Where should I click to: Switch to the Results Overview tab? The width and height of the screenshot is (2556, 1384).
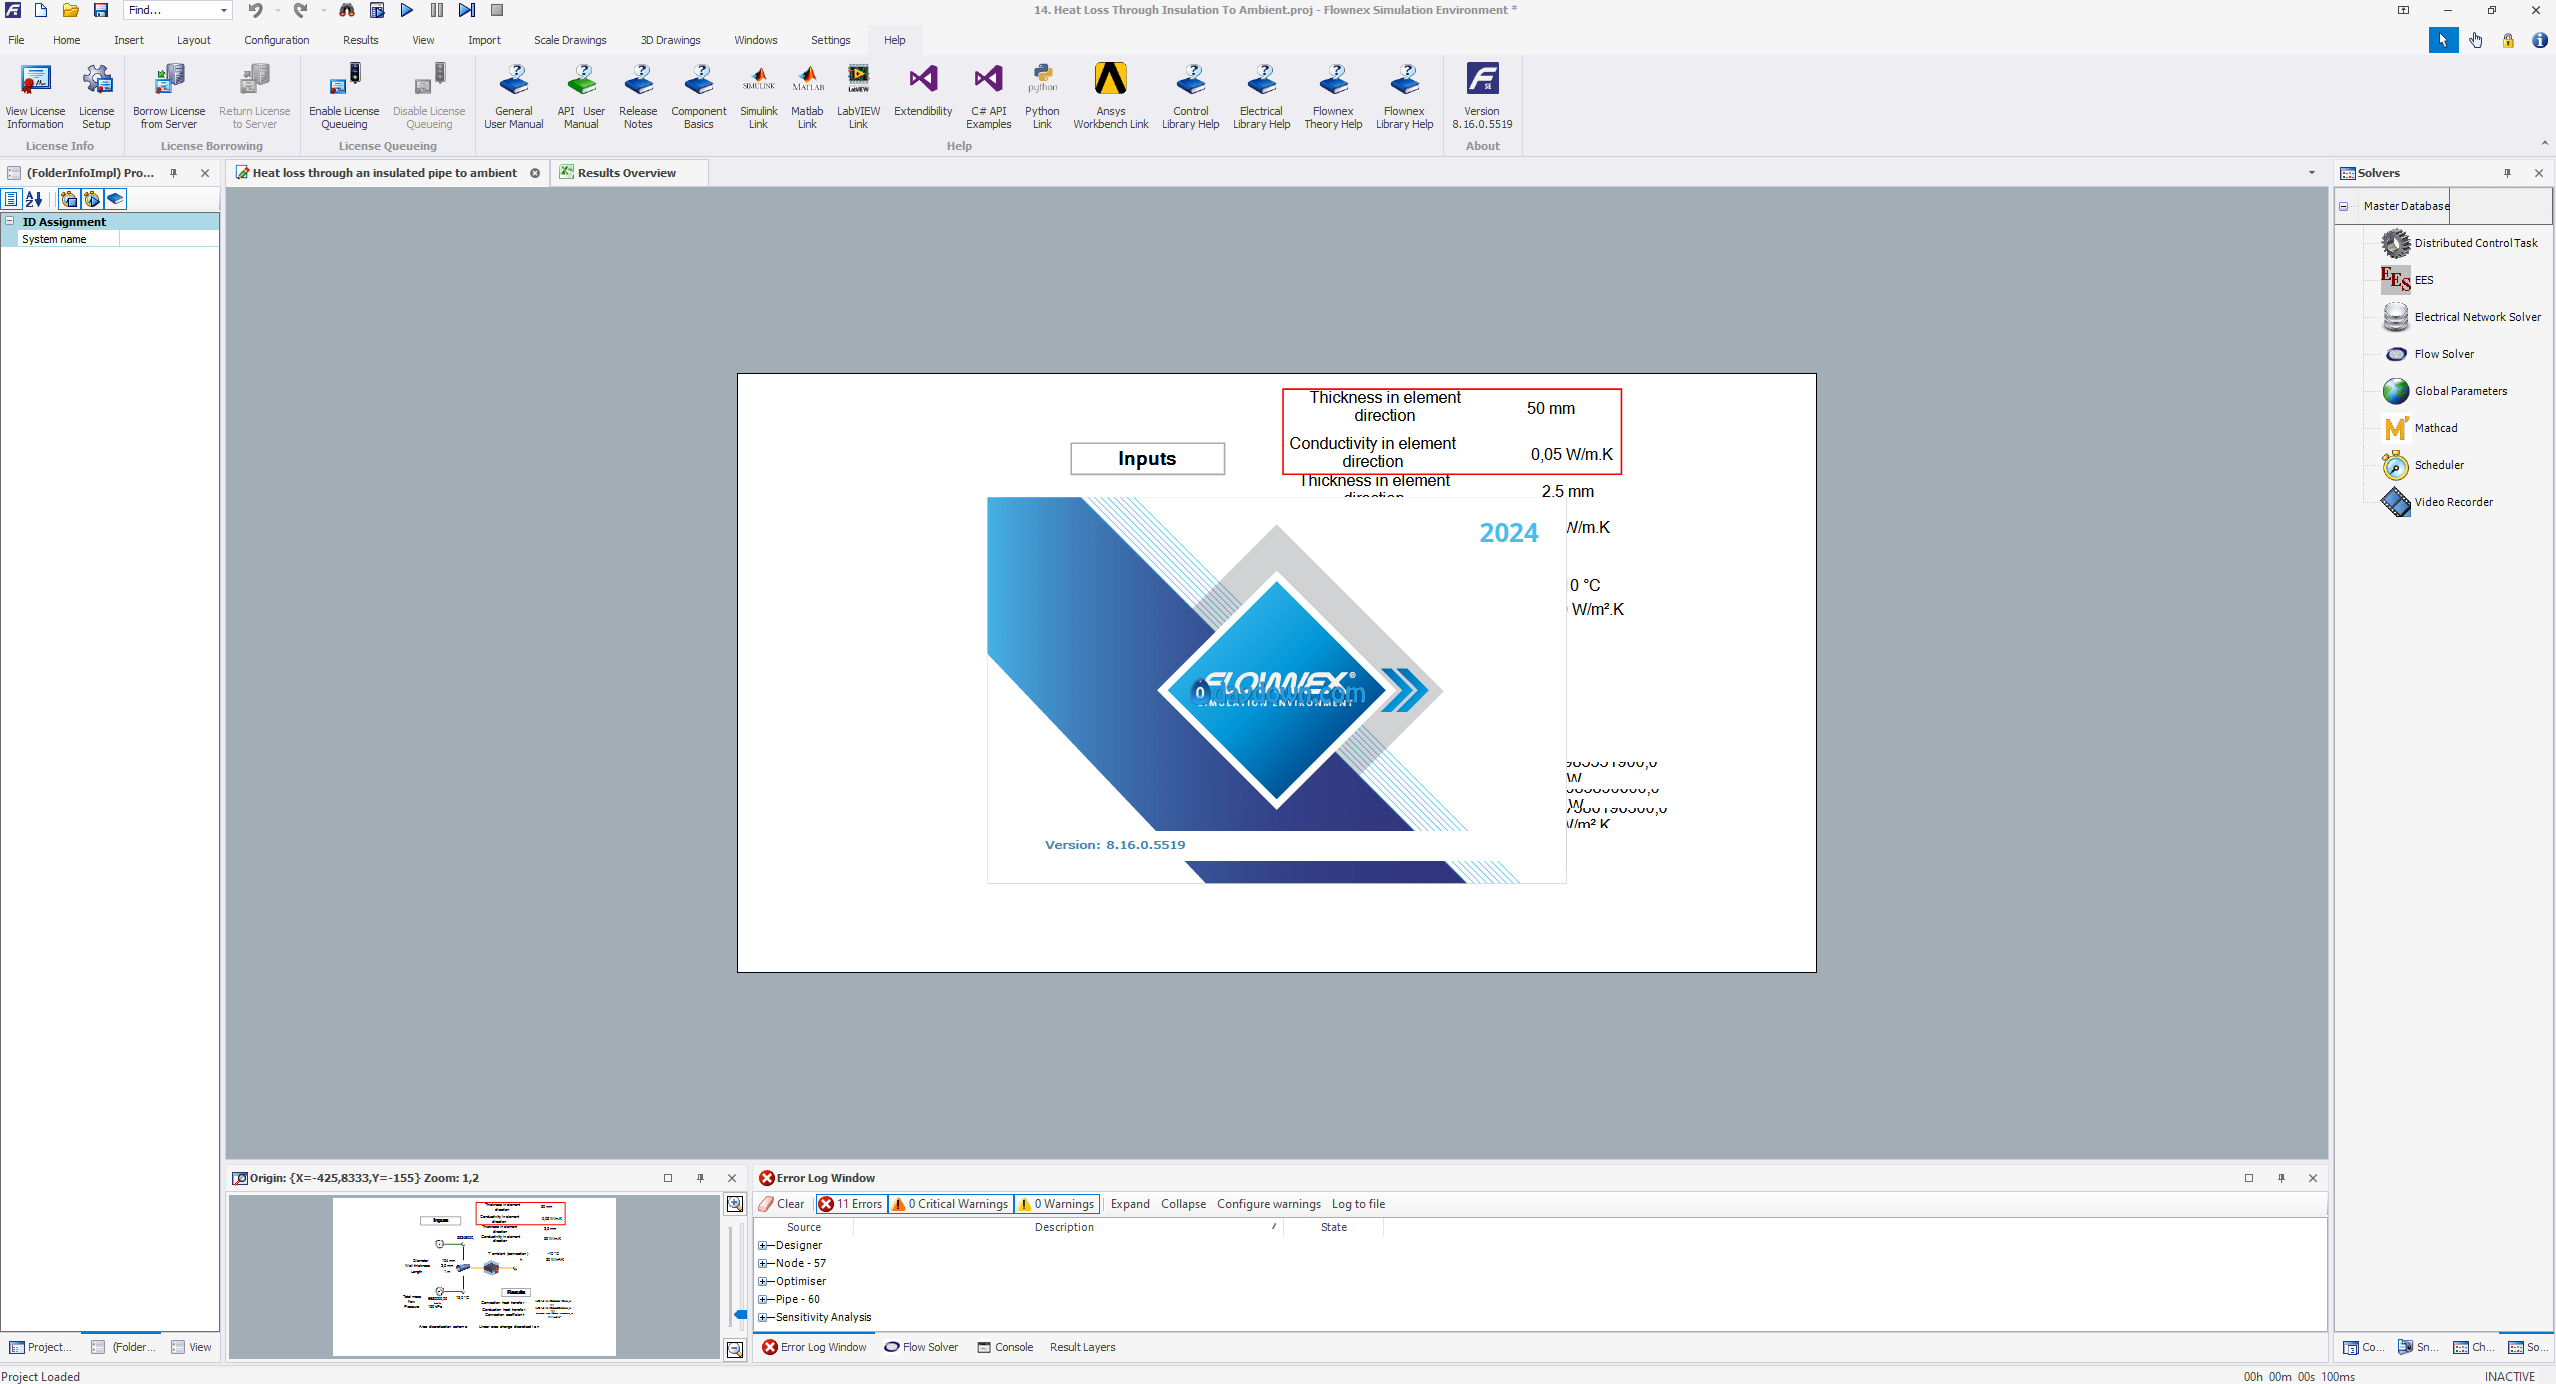pyautogui.click(x=627, y=173)
